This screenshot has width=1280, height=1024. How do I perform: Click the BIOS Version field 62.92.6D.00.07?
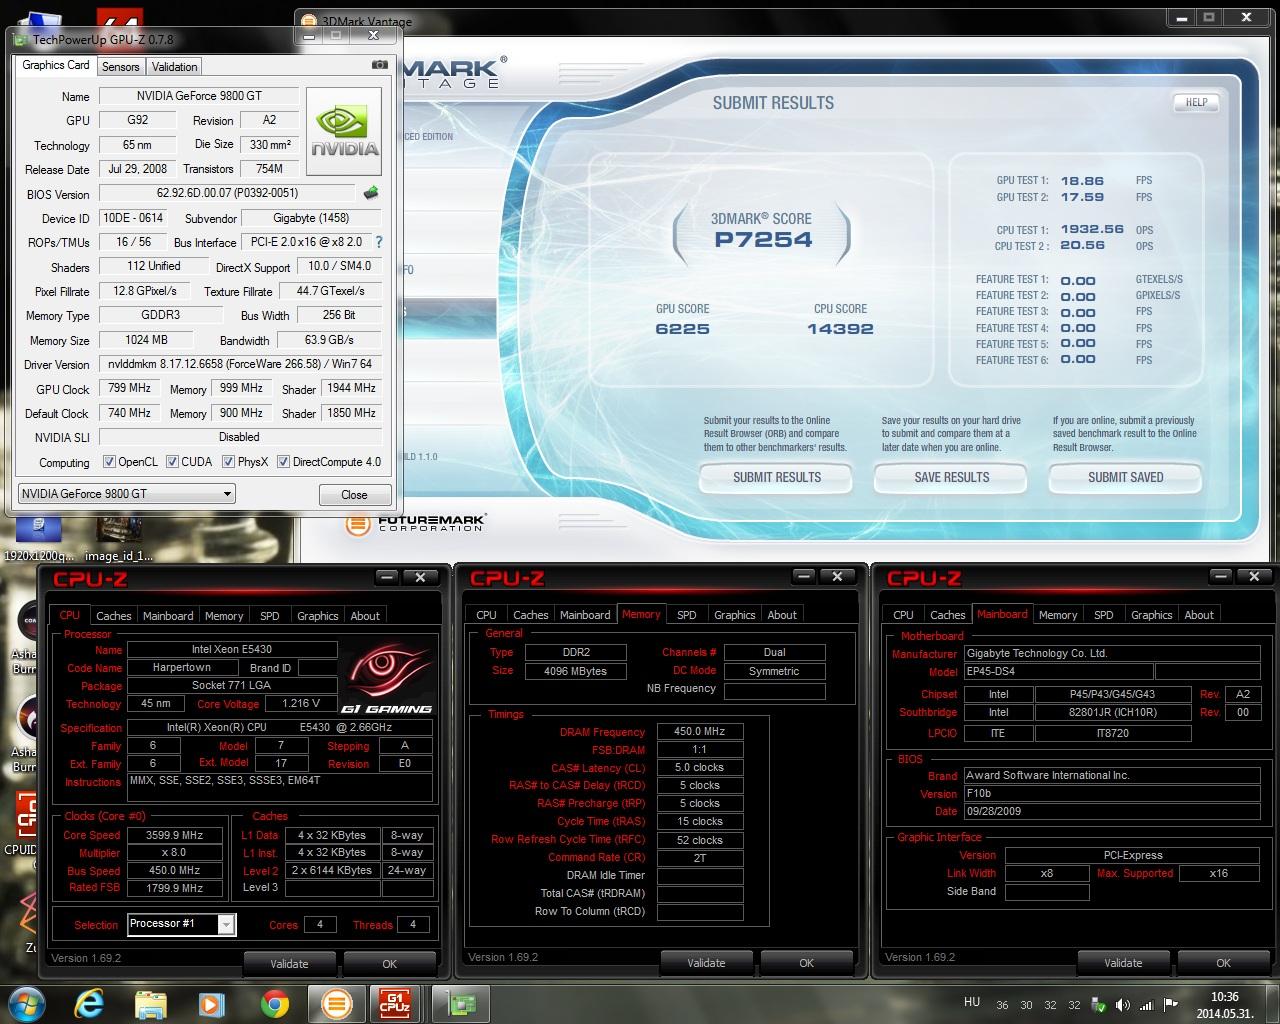pos(228,193)
